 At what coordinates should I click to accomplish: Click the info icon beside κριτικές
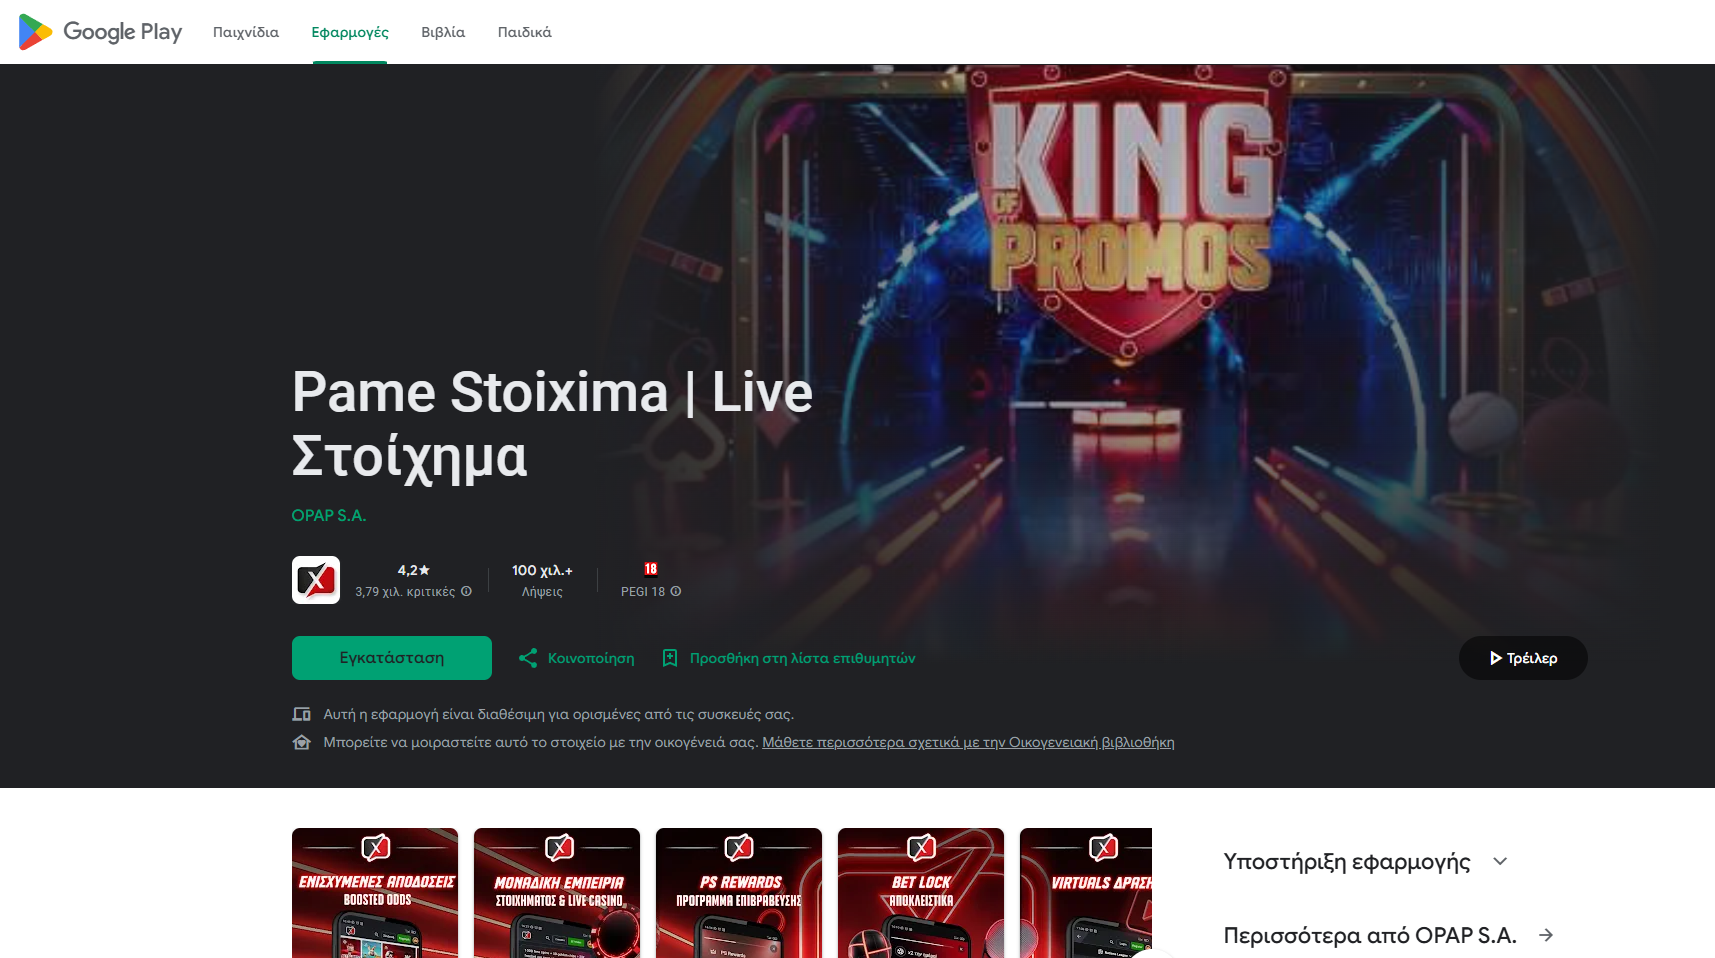point(466,591)
